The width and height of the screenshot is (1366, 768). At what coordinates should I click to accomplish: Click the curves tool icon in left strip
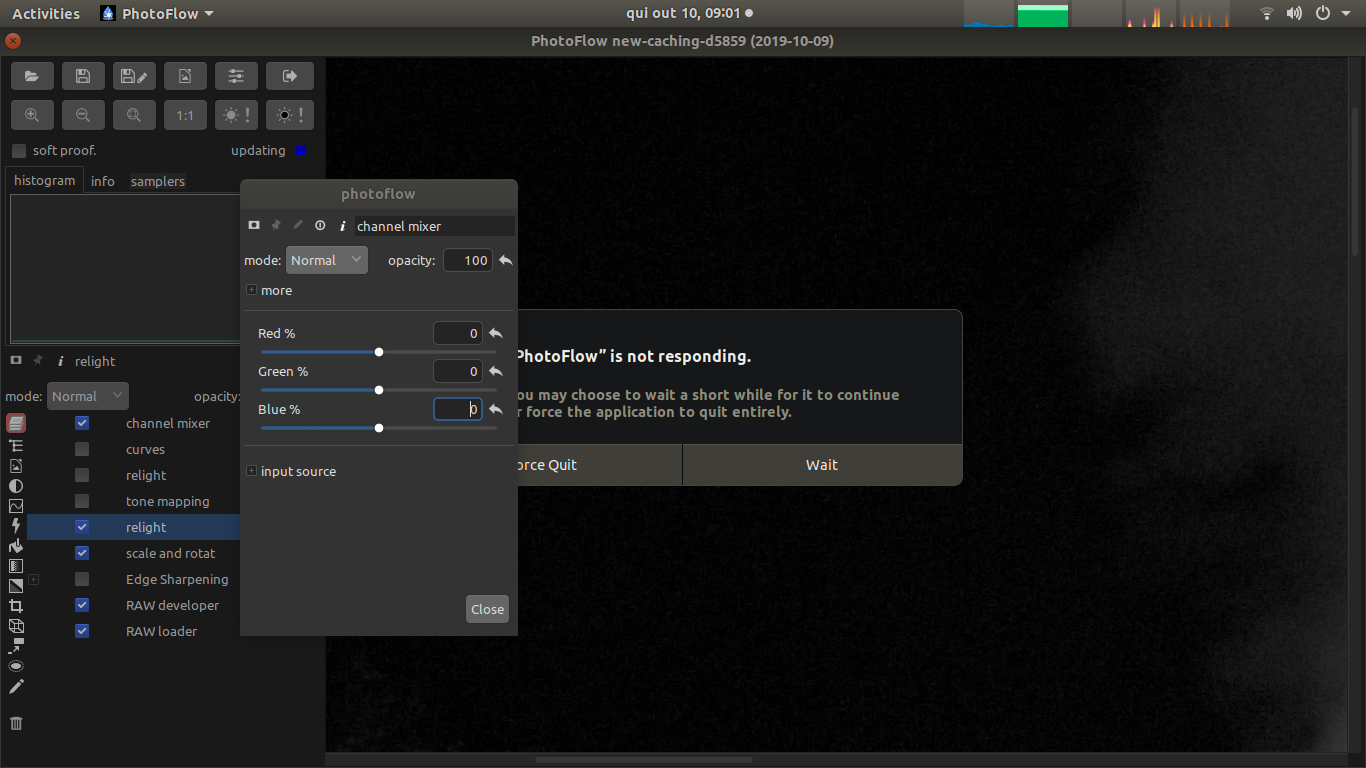pyautogui.click(x=16, y=506)
